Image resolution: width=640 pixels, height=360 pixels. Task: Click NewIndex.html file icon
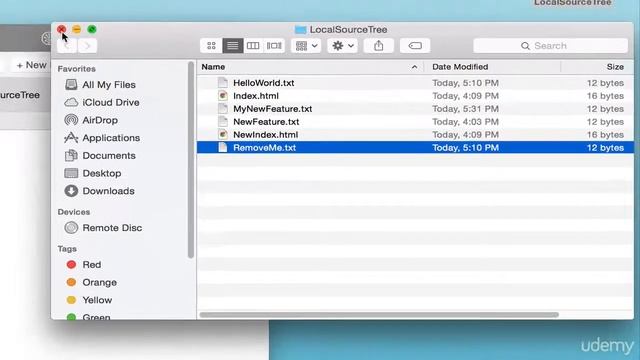(x=222, y=135)
